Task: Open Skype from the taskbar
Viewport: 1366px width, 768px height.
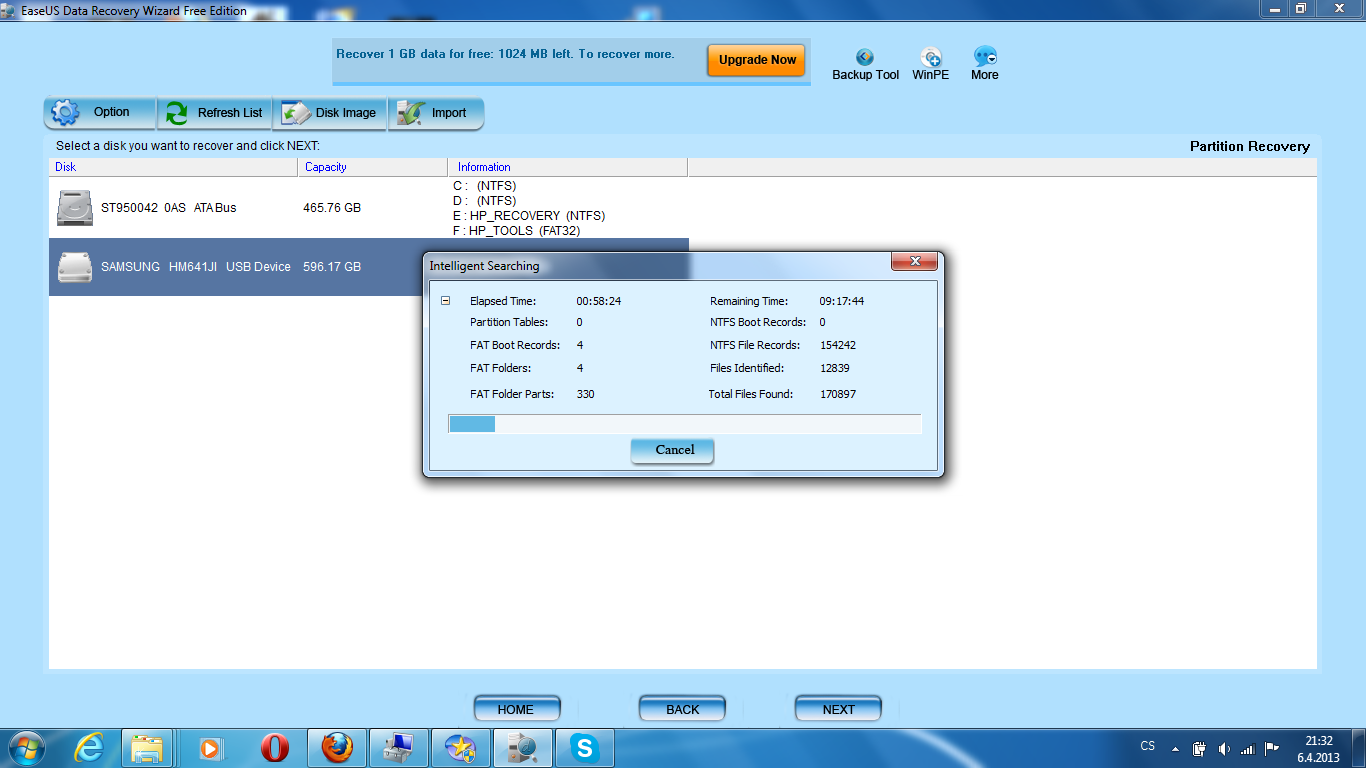Action: pos(585,748)
